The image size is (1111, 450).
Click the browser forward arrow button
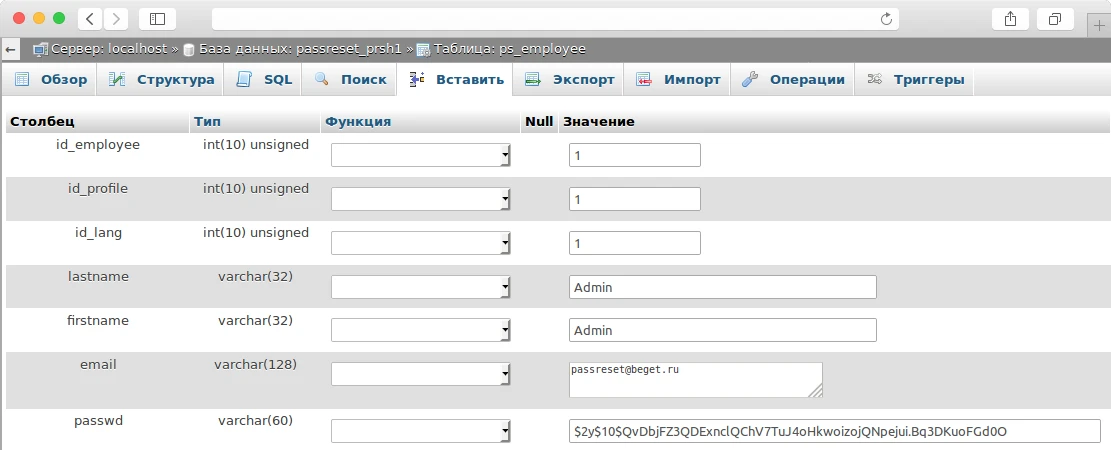(x=116, y=18)
